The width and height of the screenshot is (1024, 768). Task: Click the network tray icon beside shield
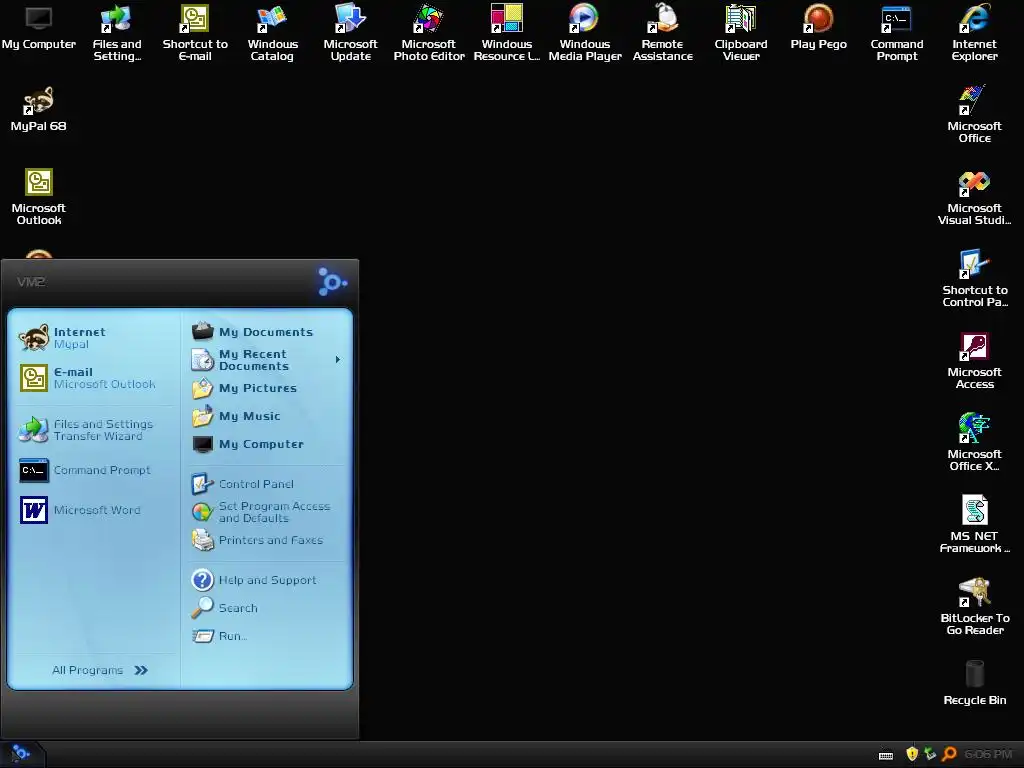point(930,754)
